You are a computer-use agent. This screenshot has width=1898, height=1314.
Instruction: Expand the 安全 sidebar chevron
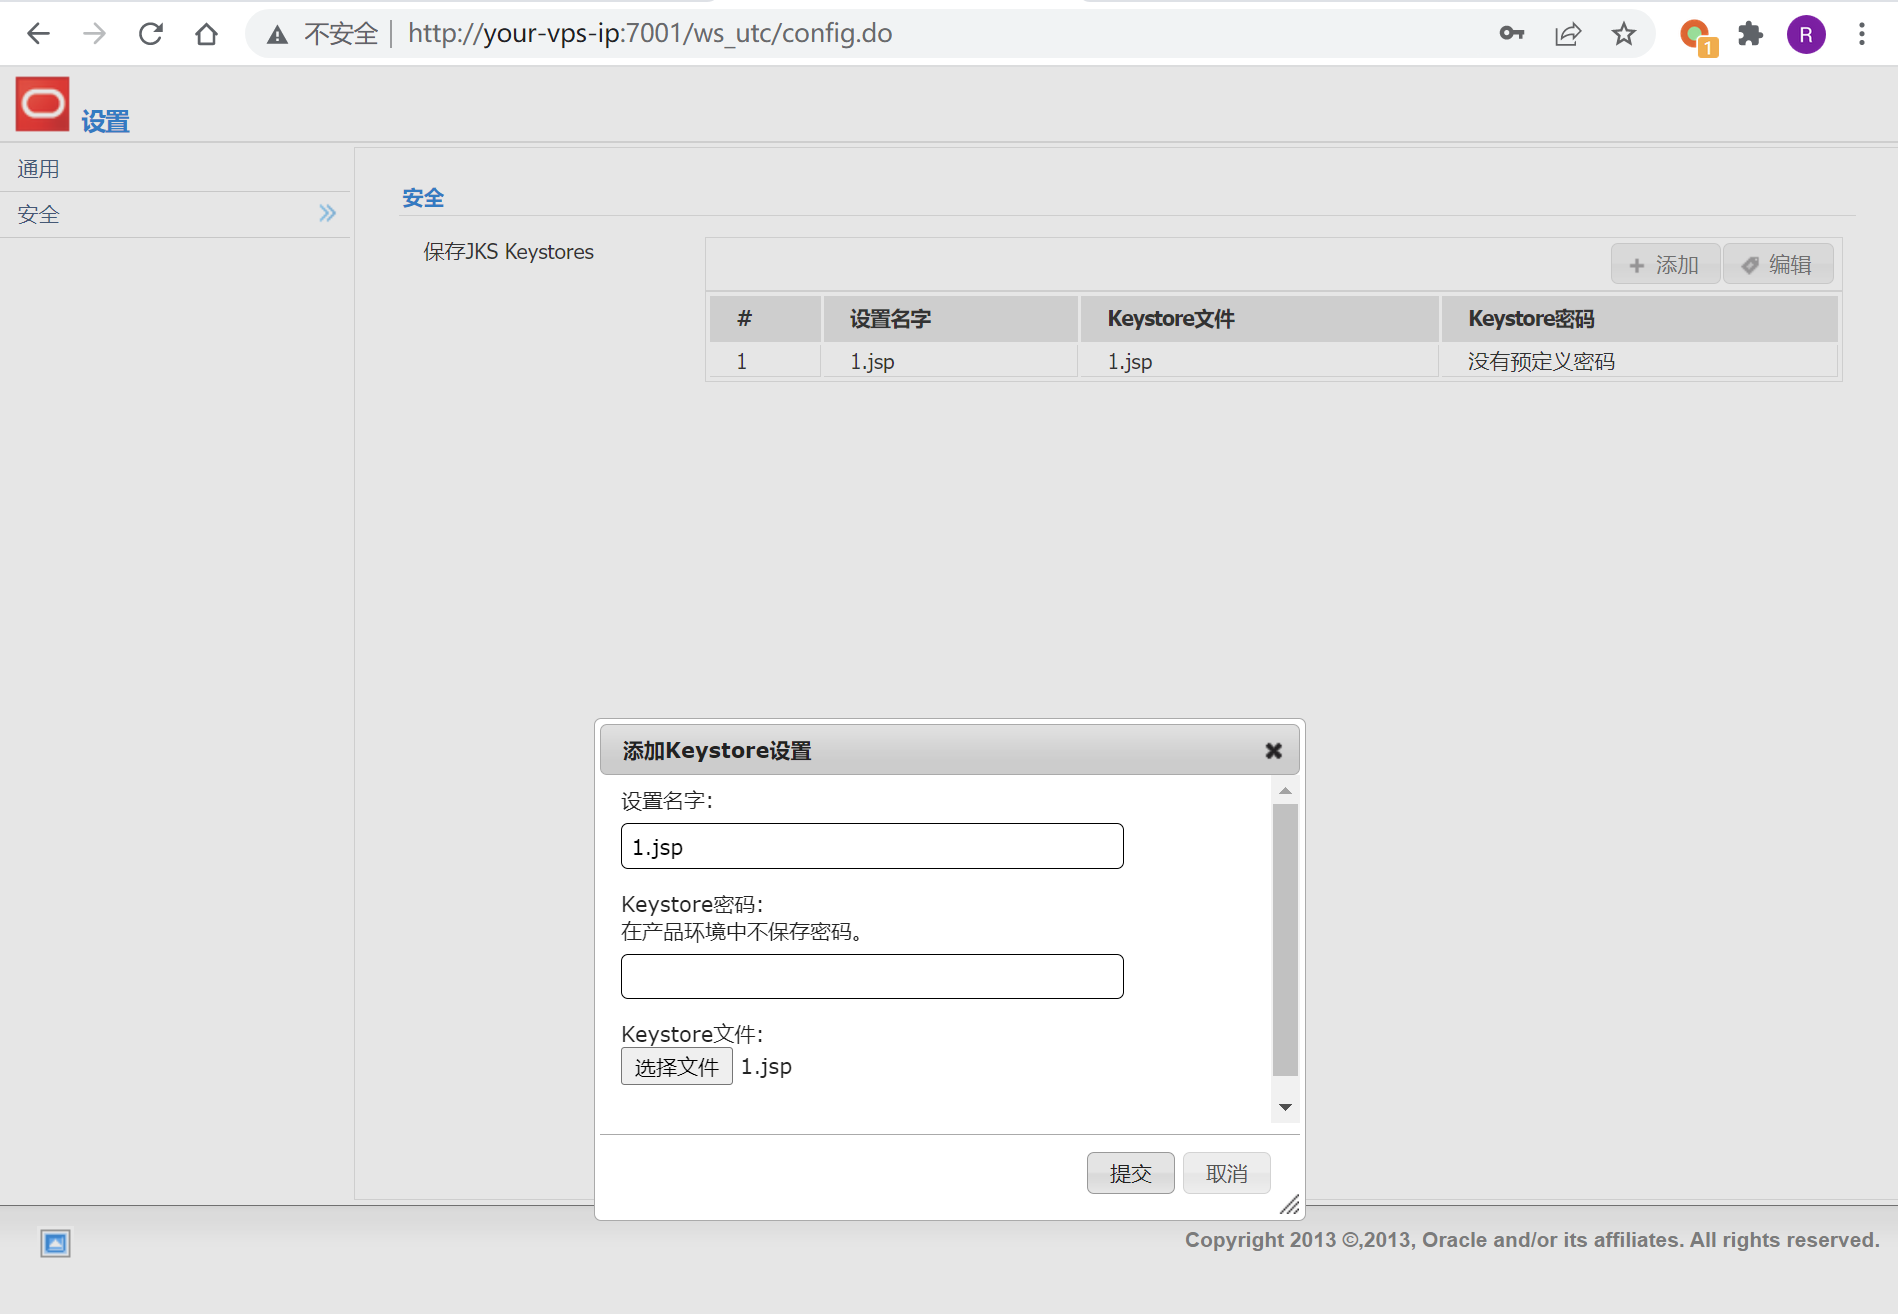[327, 213]
